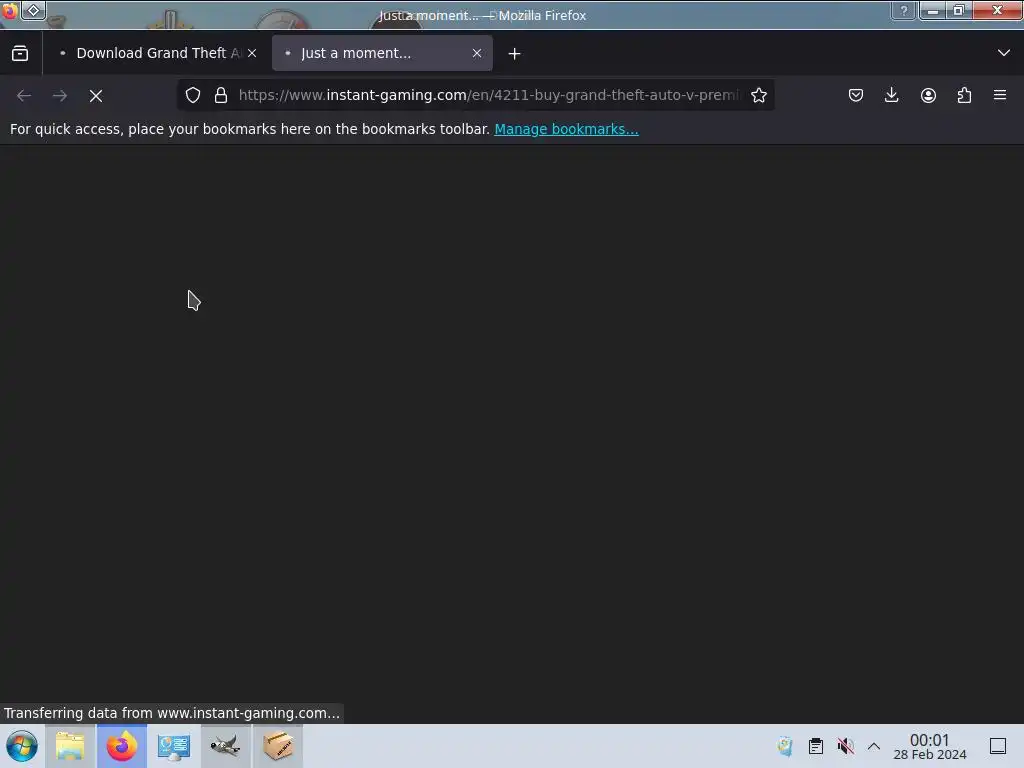Open the package box taskbar app
Screen dimensions: 1024x768
coord(278,746)
